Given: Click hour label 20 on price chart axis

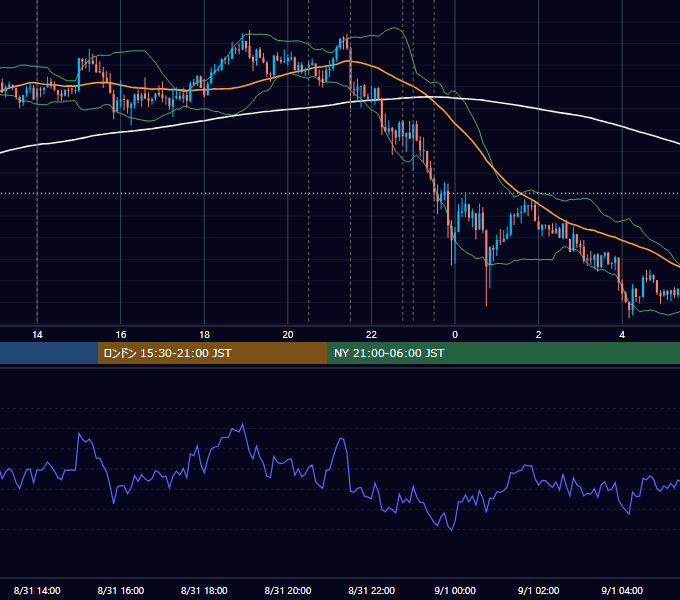Looking at the screenshot, I should 288,335.
